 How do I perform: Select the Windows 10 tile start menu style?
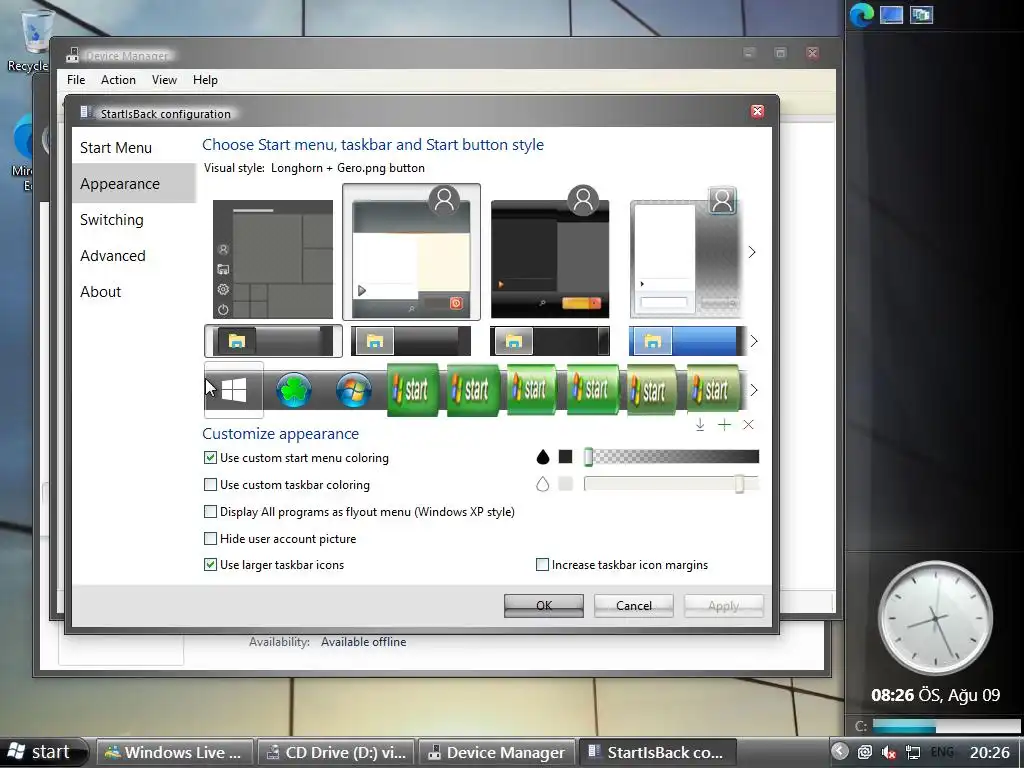point(273,259)
